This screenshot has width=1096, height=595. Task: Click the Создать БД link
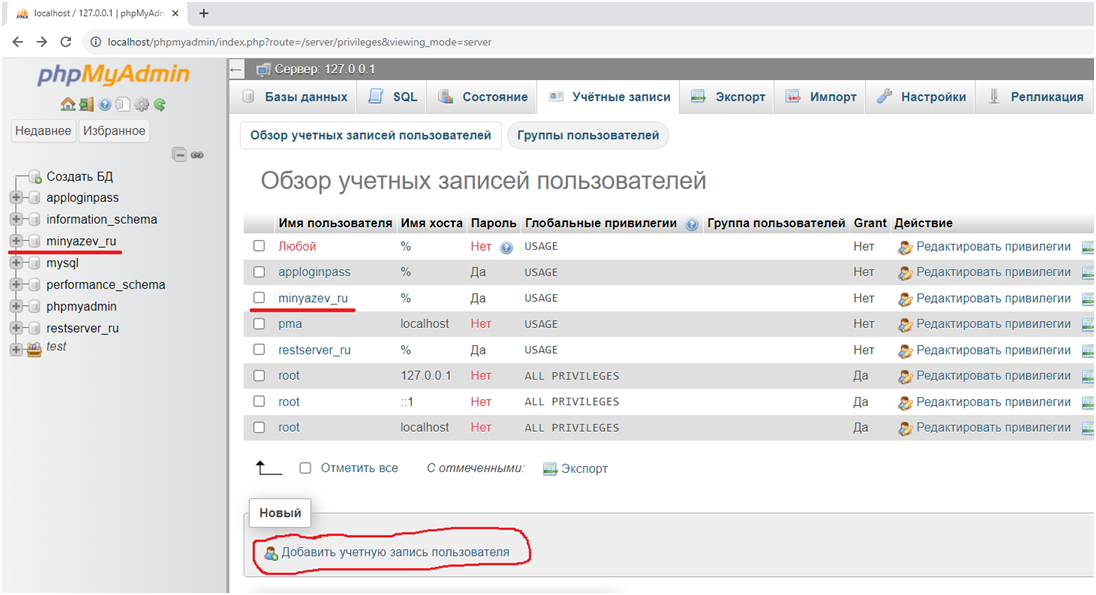[x=80, y=177]
